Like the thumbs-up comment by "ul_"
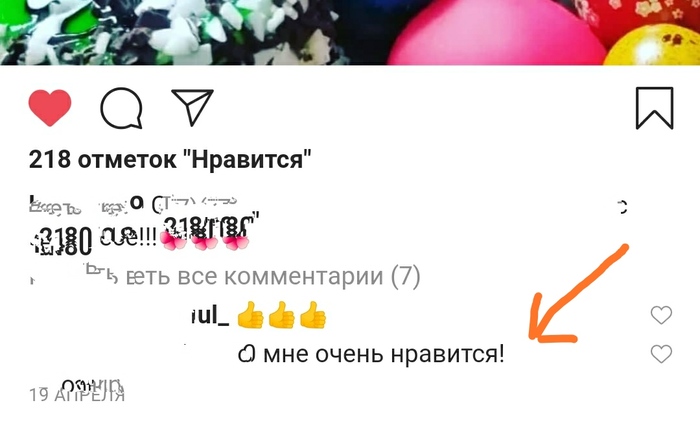This screenshot has width=700, height=427. coord(661,315)
